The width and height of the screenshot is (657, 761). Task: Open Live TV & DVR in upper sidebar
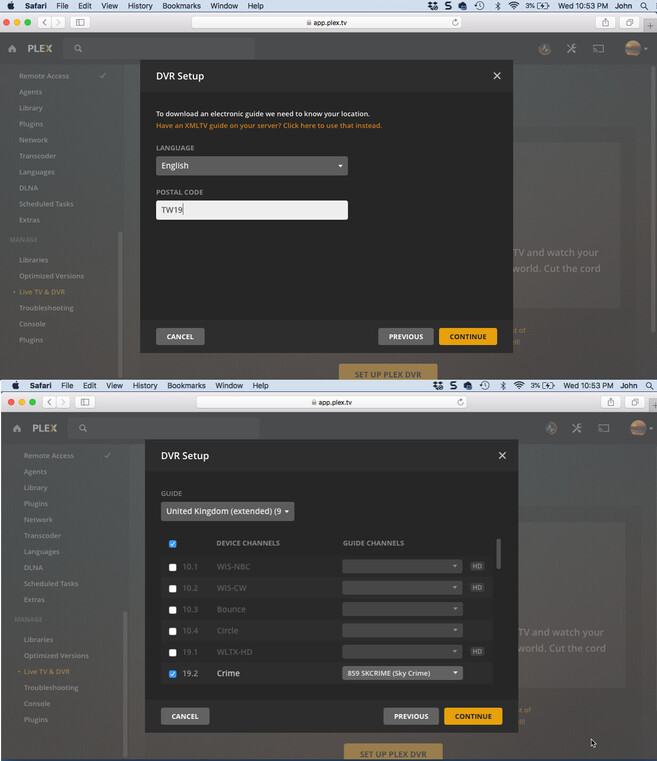tap(42, 292)
